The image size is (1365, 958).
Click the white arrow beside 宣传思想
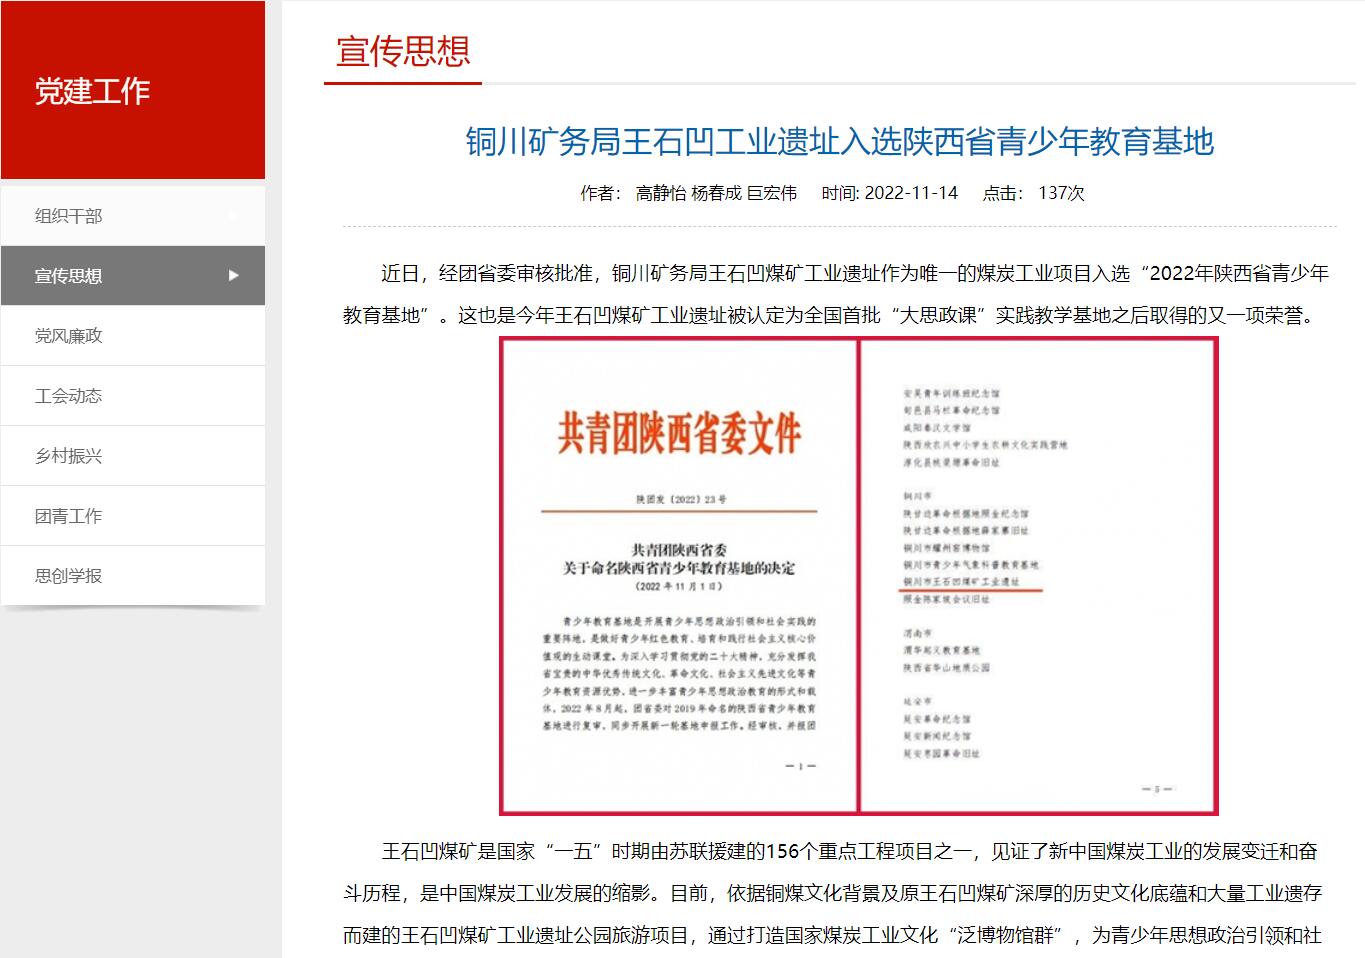pos(234,275)
